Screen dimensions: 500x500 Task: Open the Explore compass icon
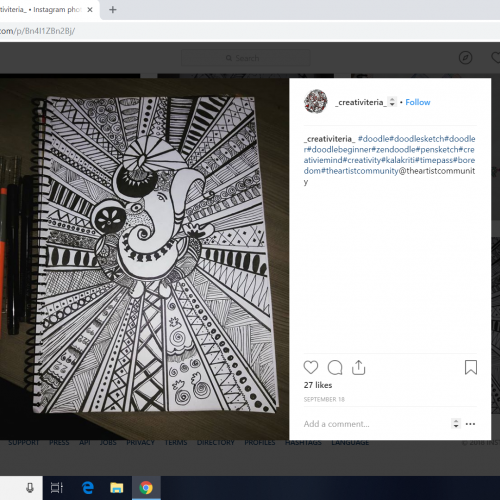[x=465, y=58]
